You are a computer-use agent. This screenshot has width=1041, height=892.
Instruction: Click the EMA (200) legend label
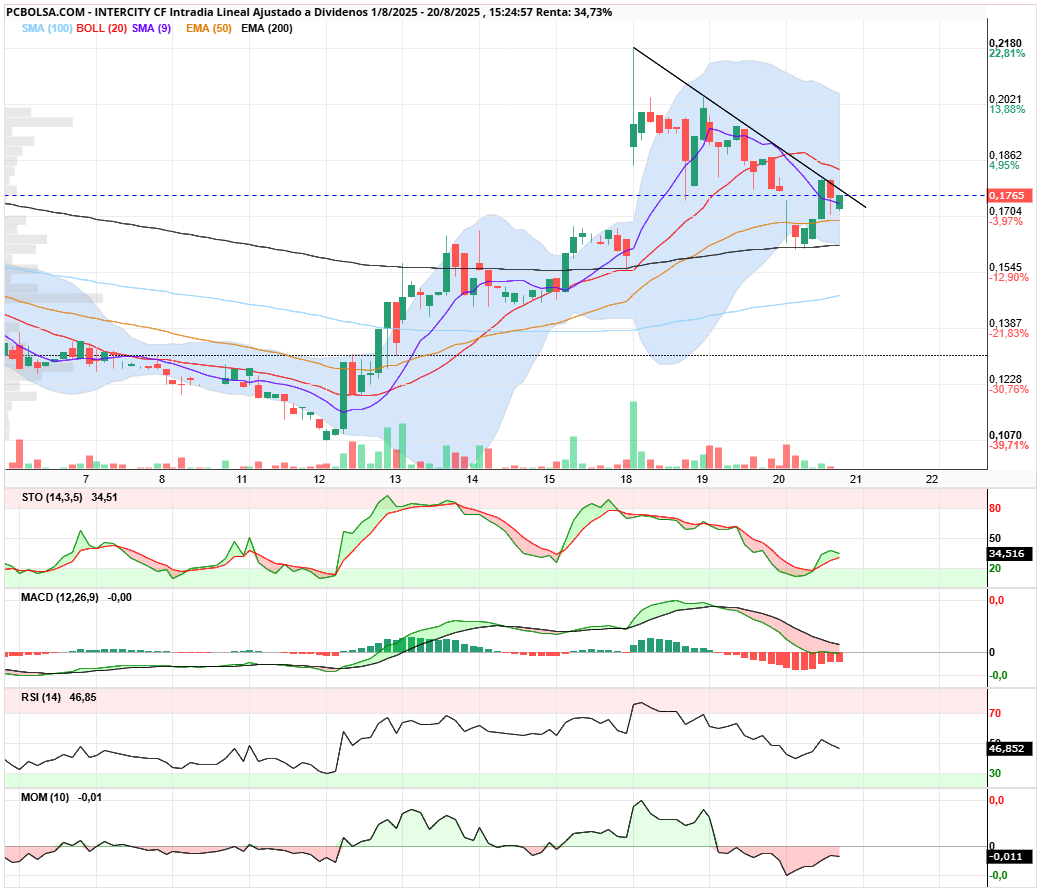click(x=267, y=29)
